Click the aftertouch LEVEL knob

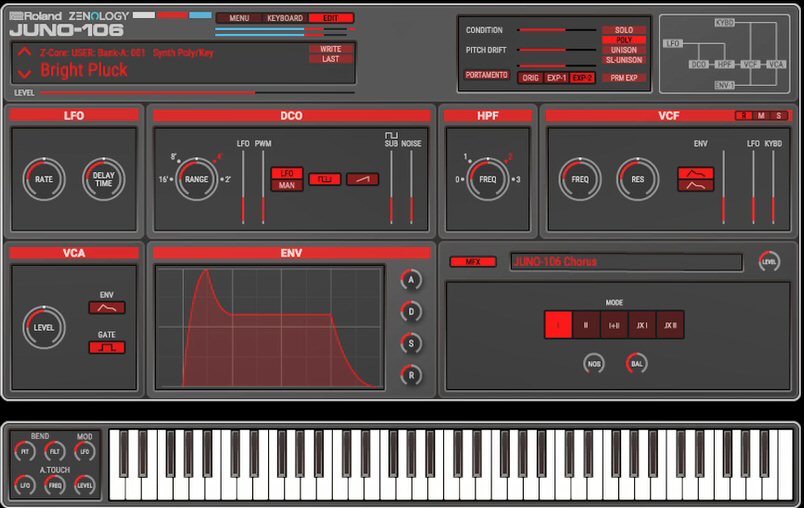(x=85, y=485)
